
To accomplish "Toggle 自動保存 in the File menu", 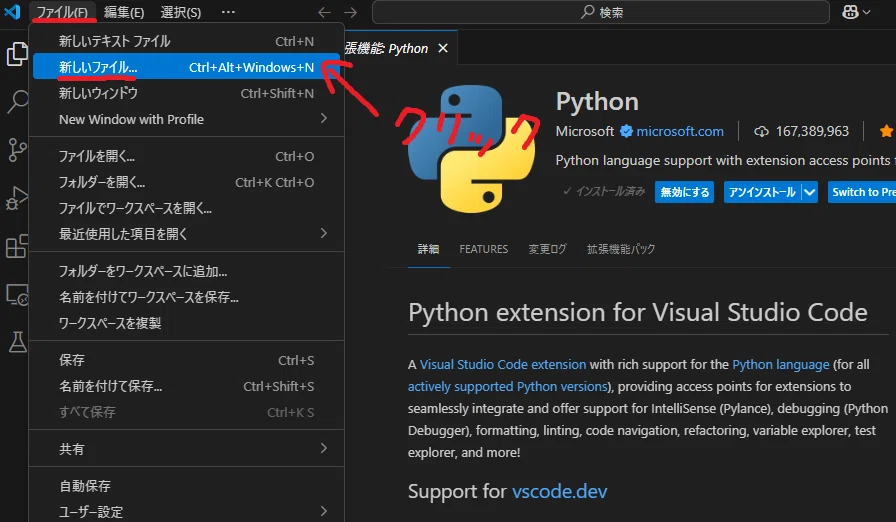I will click(x=186, y=486).
